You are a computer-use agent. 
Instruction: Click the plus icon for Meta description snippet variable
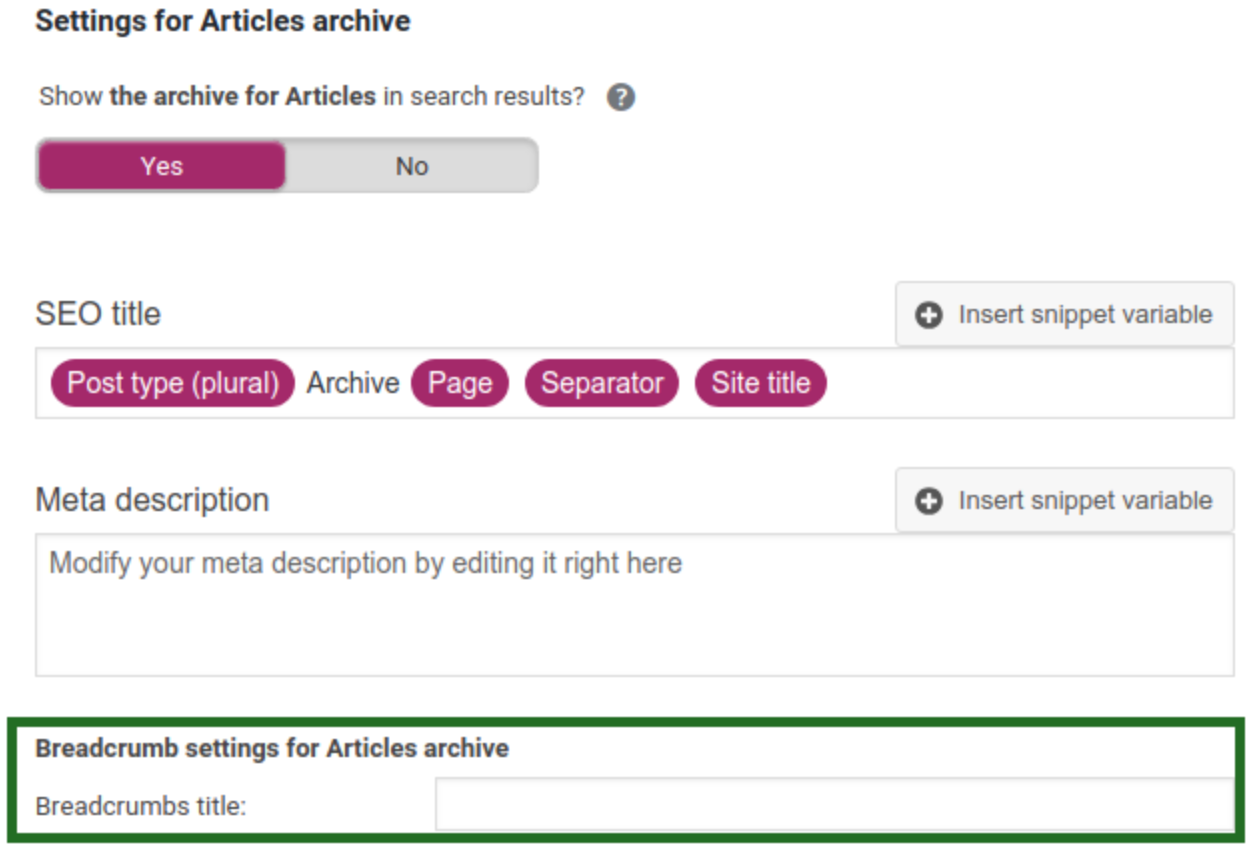click(927, 500)
